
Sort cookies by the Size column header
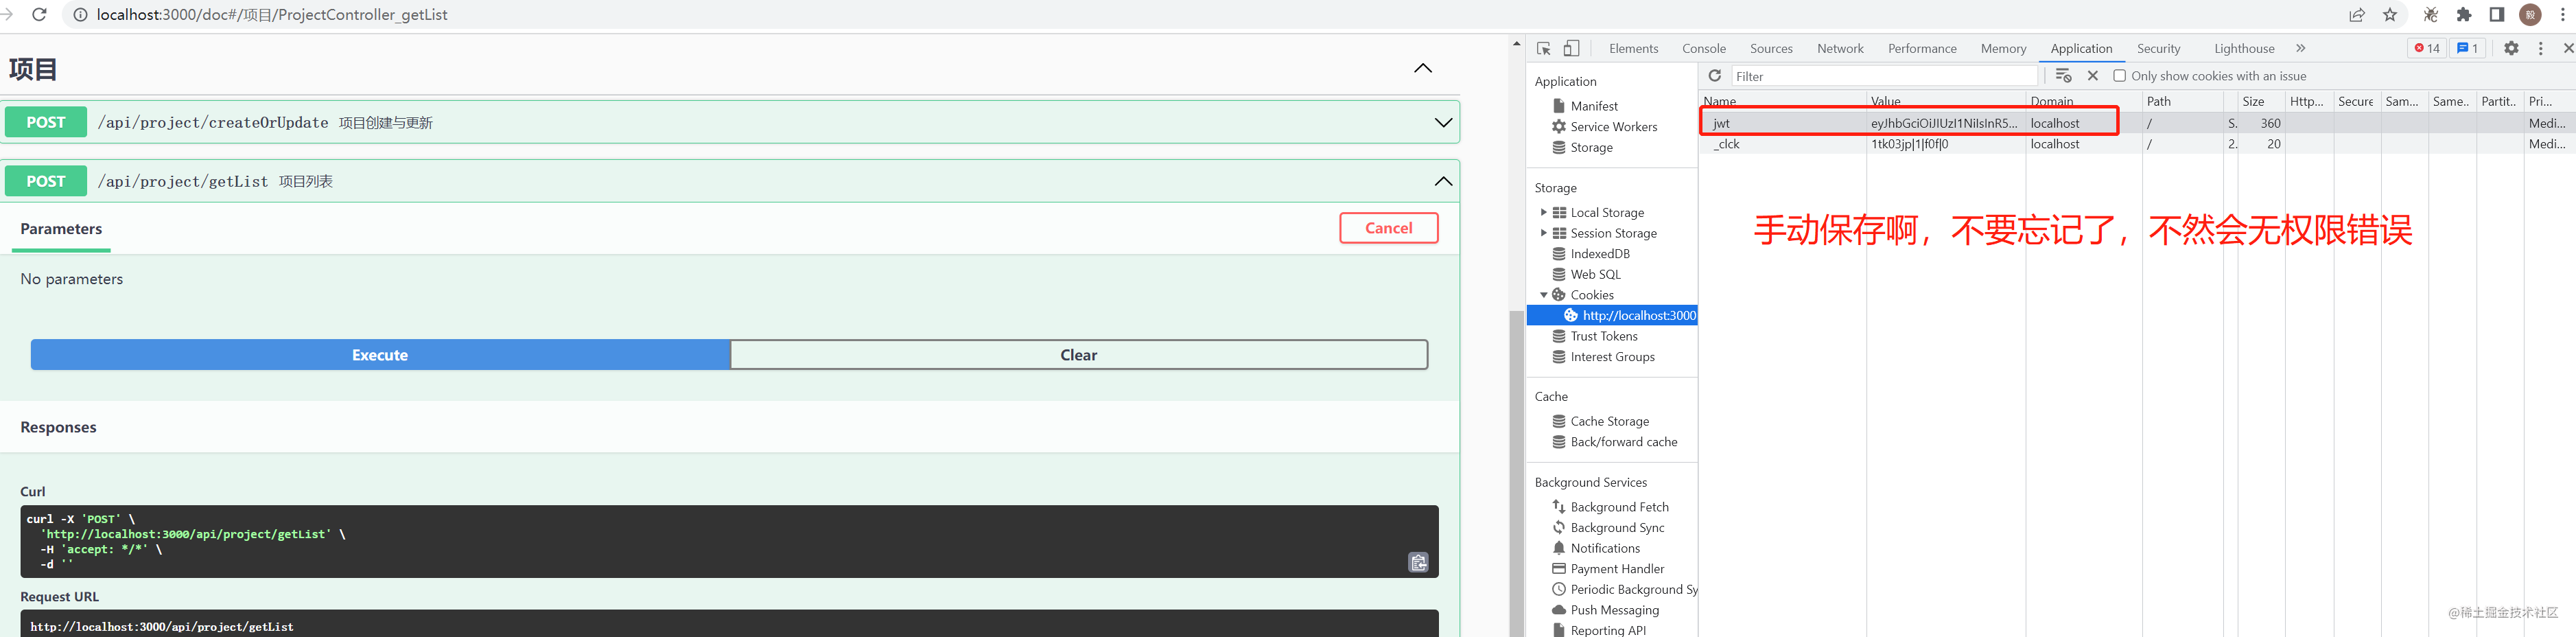(2262, 101)
